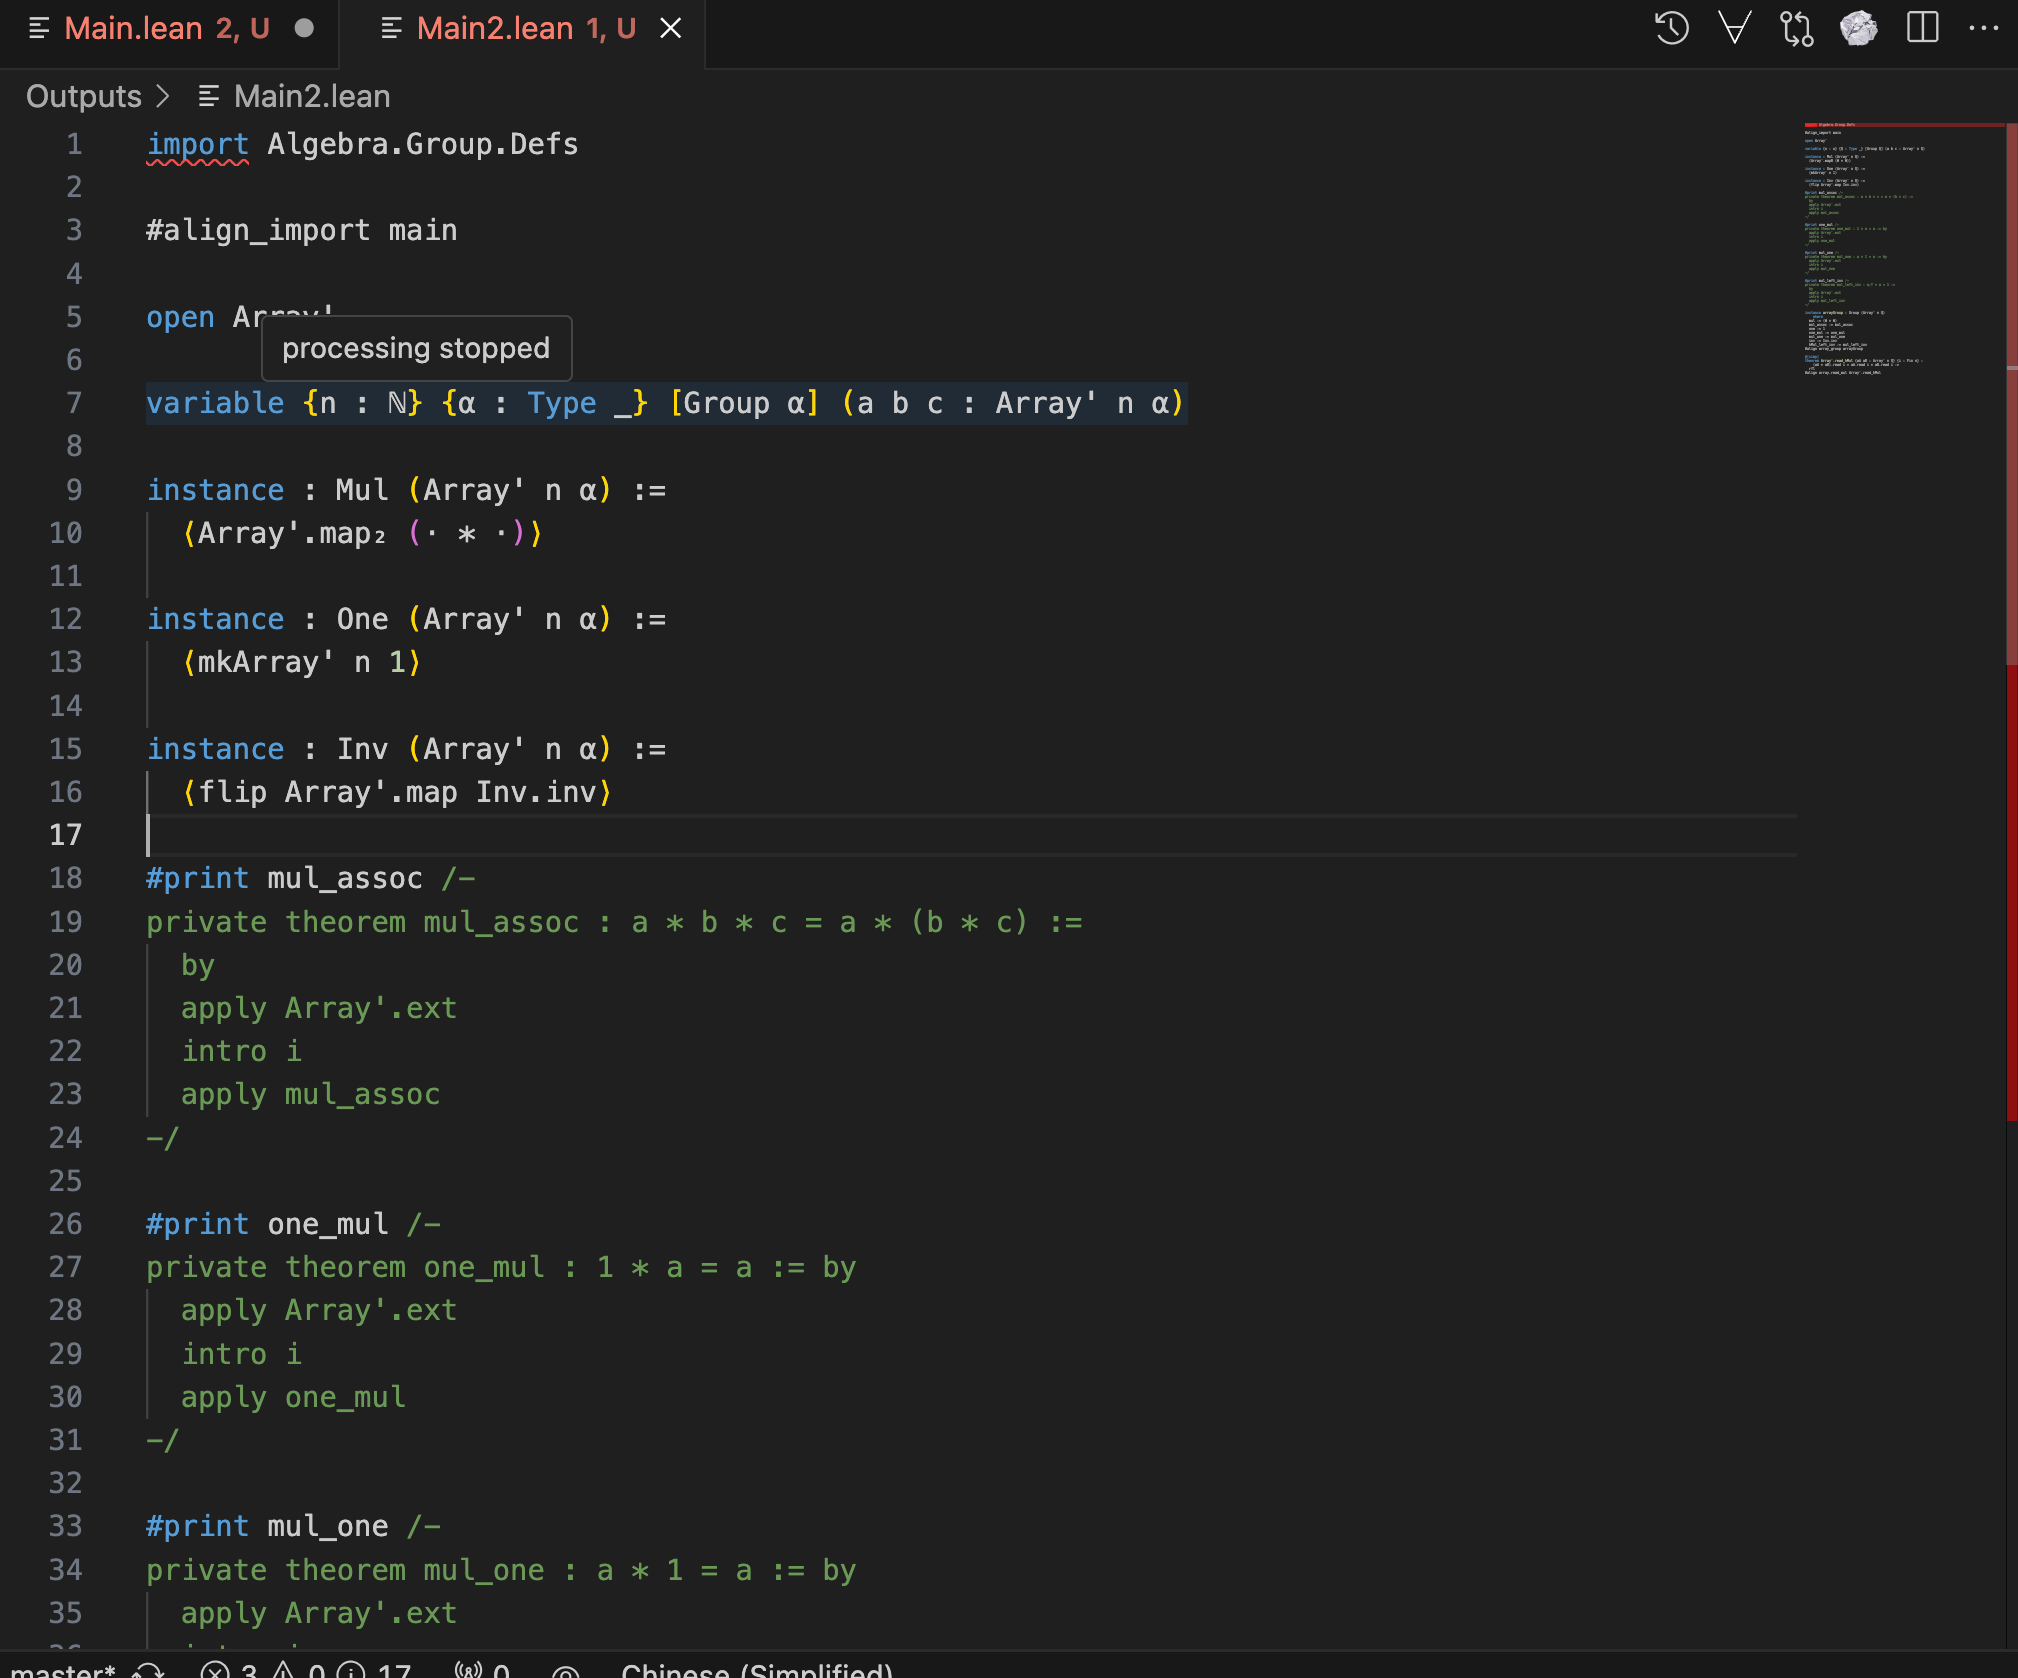Click the Lean ∀ toolbar icon
The image size is (2018, 1678).
pos(1735,28)
